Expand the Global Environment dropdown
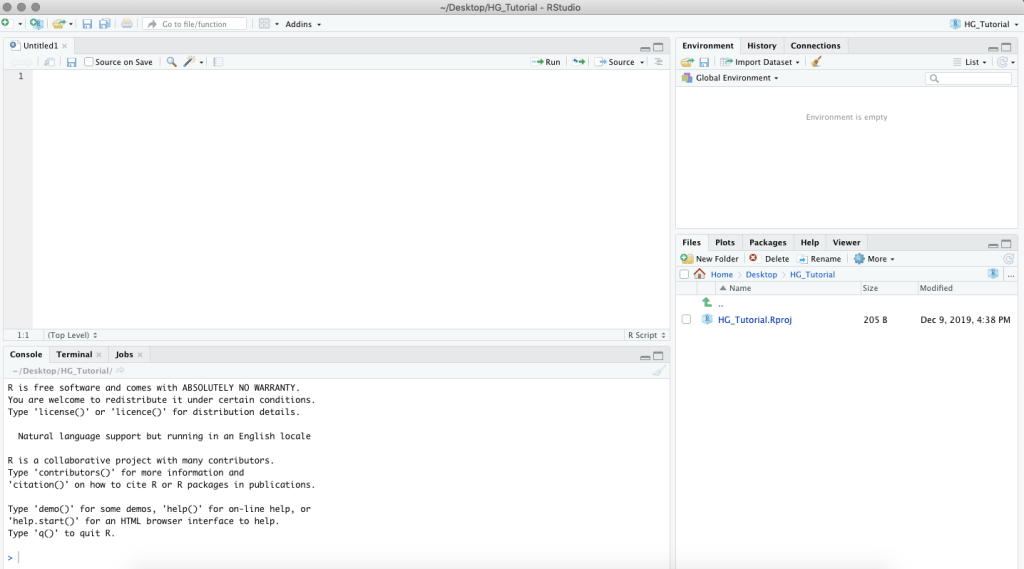This screenshot has height=569, width=1024. [x=735, y=78]
